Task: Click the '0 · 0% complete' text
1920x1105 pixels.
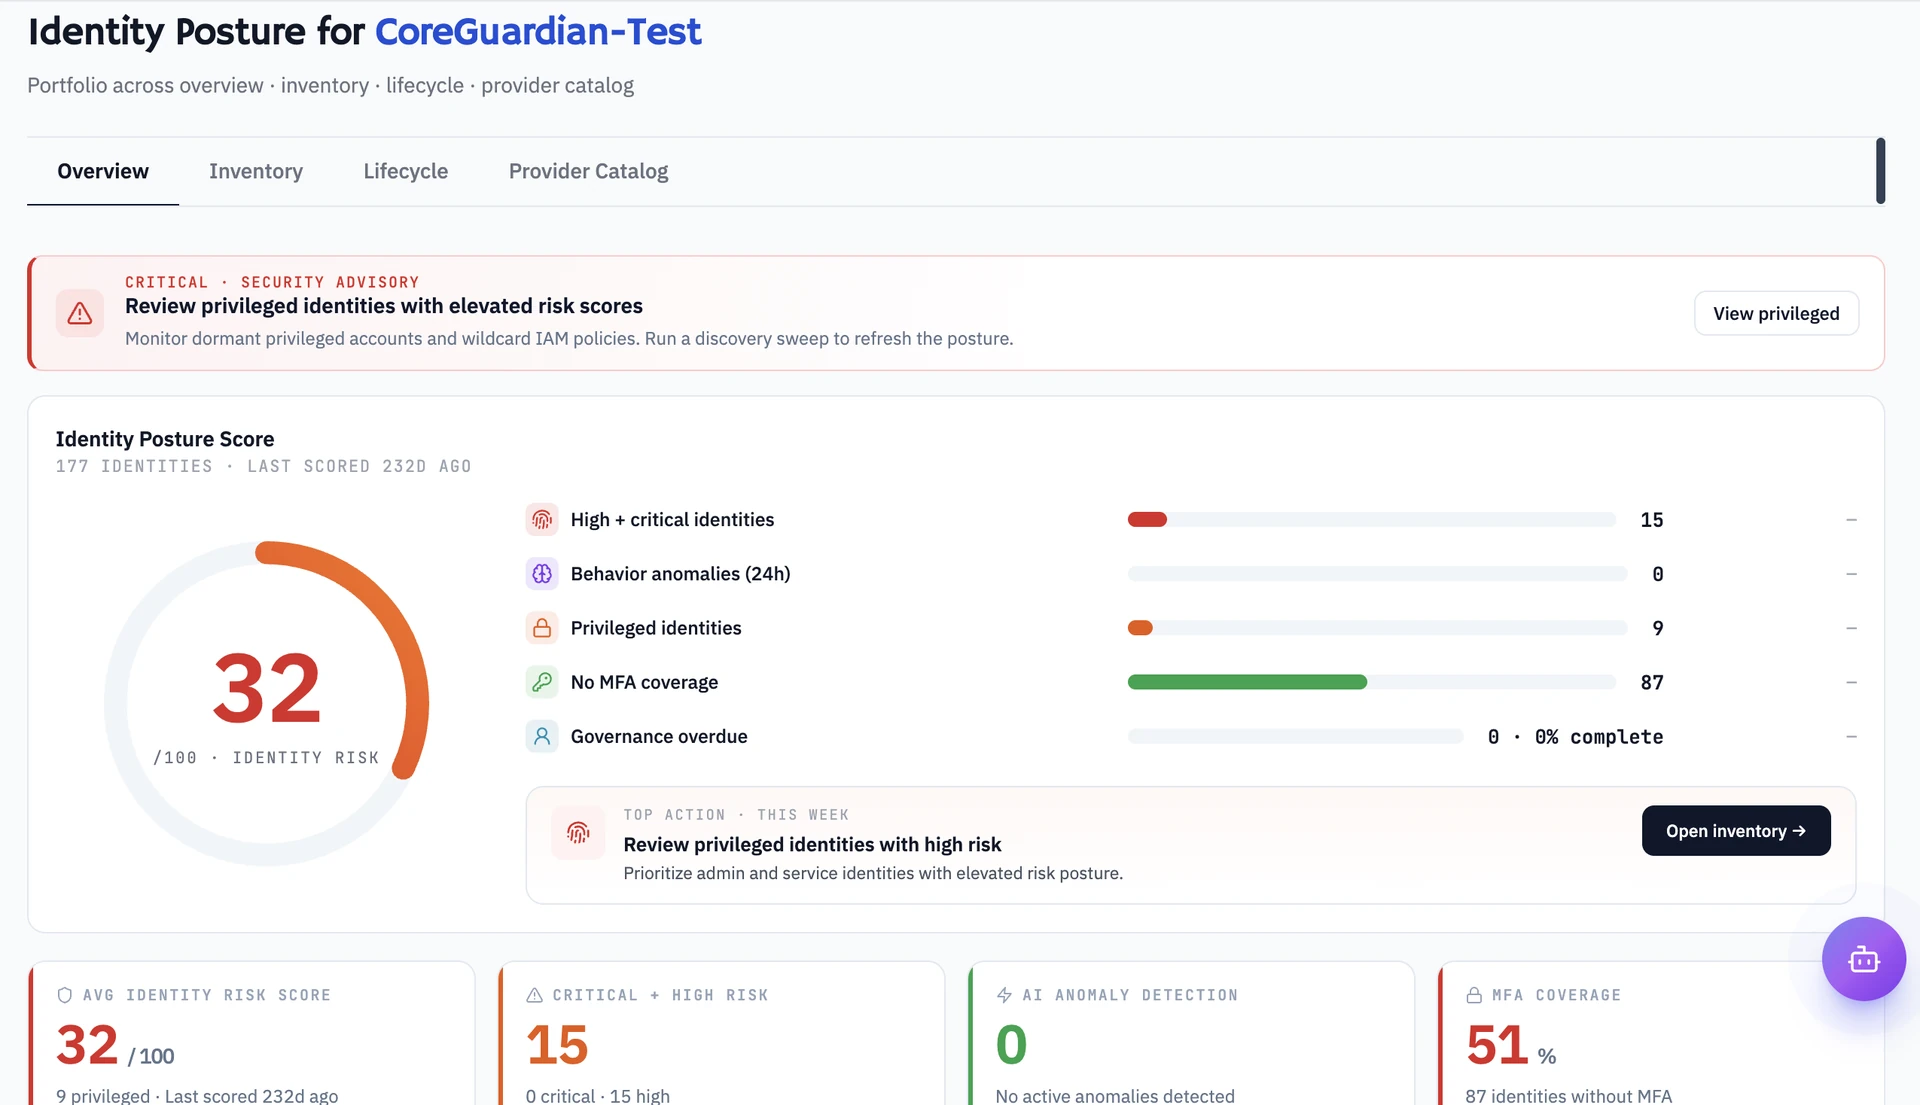Action: coord(1576,737)
